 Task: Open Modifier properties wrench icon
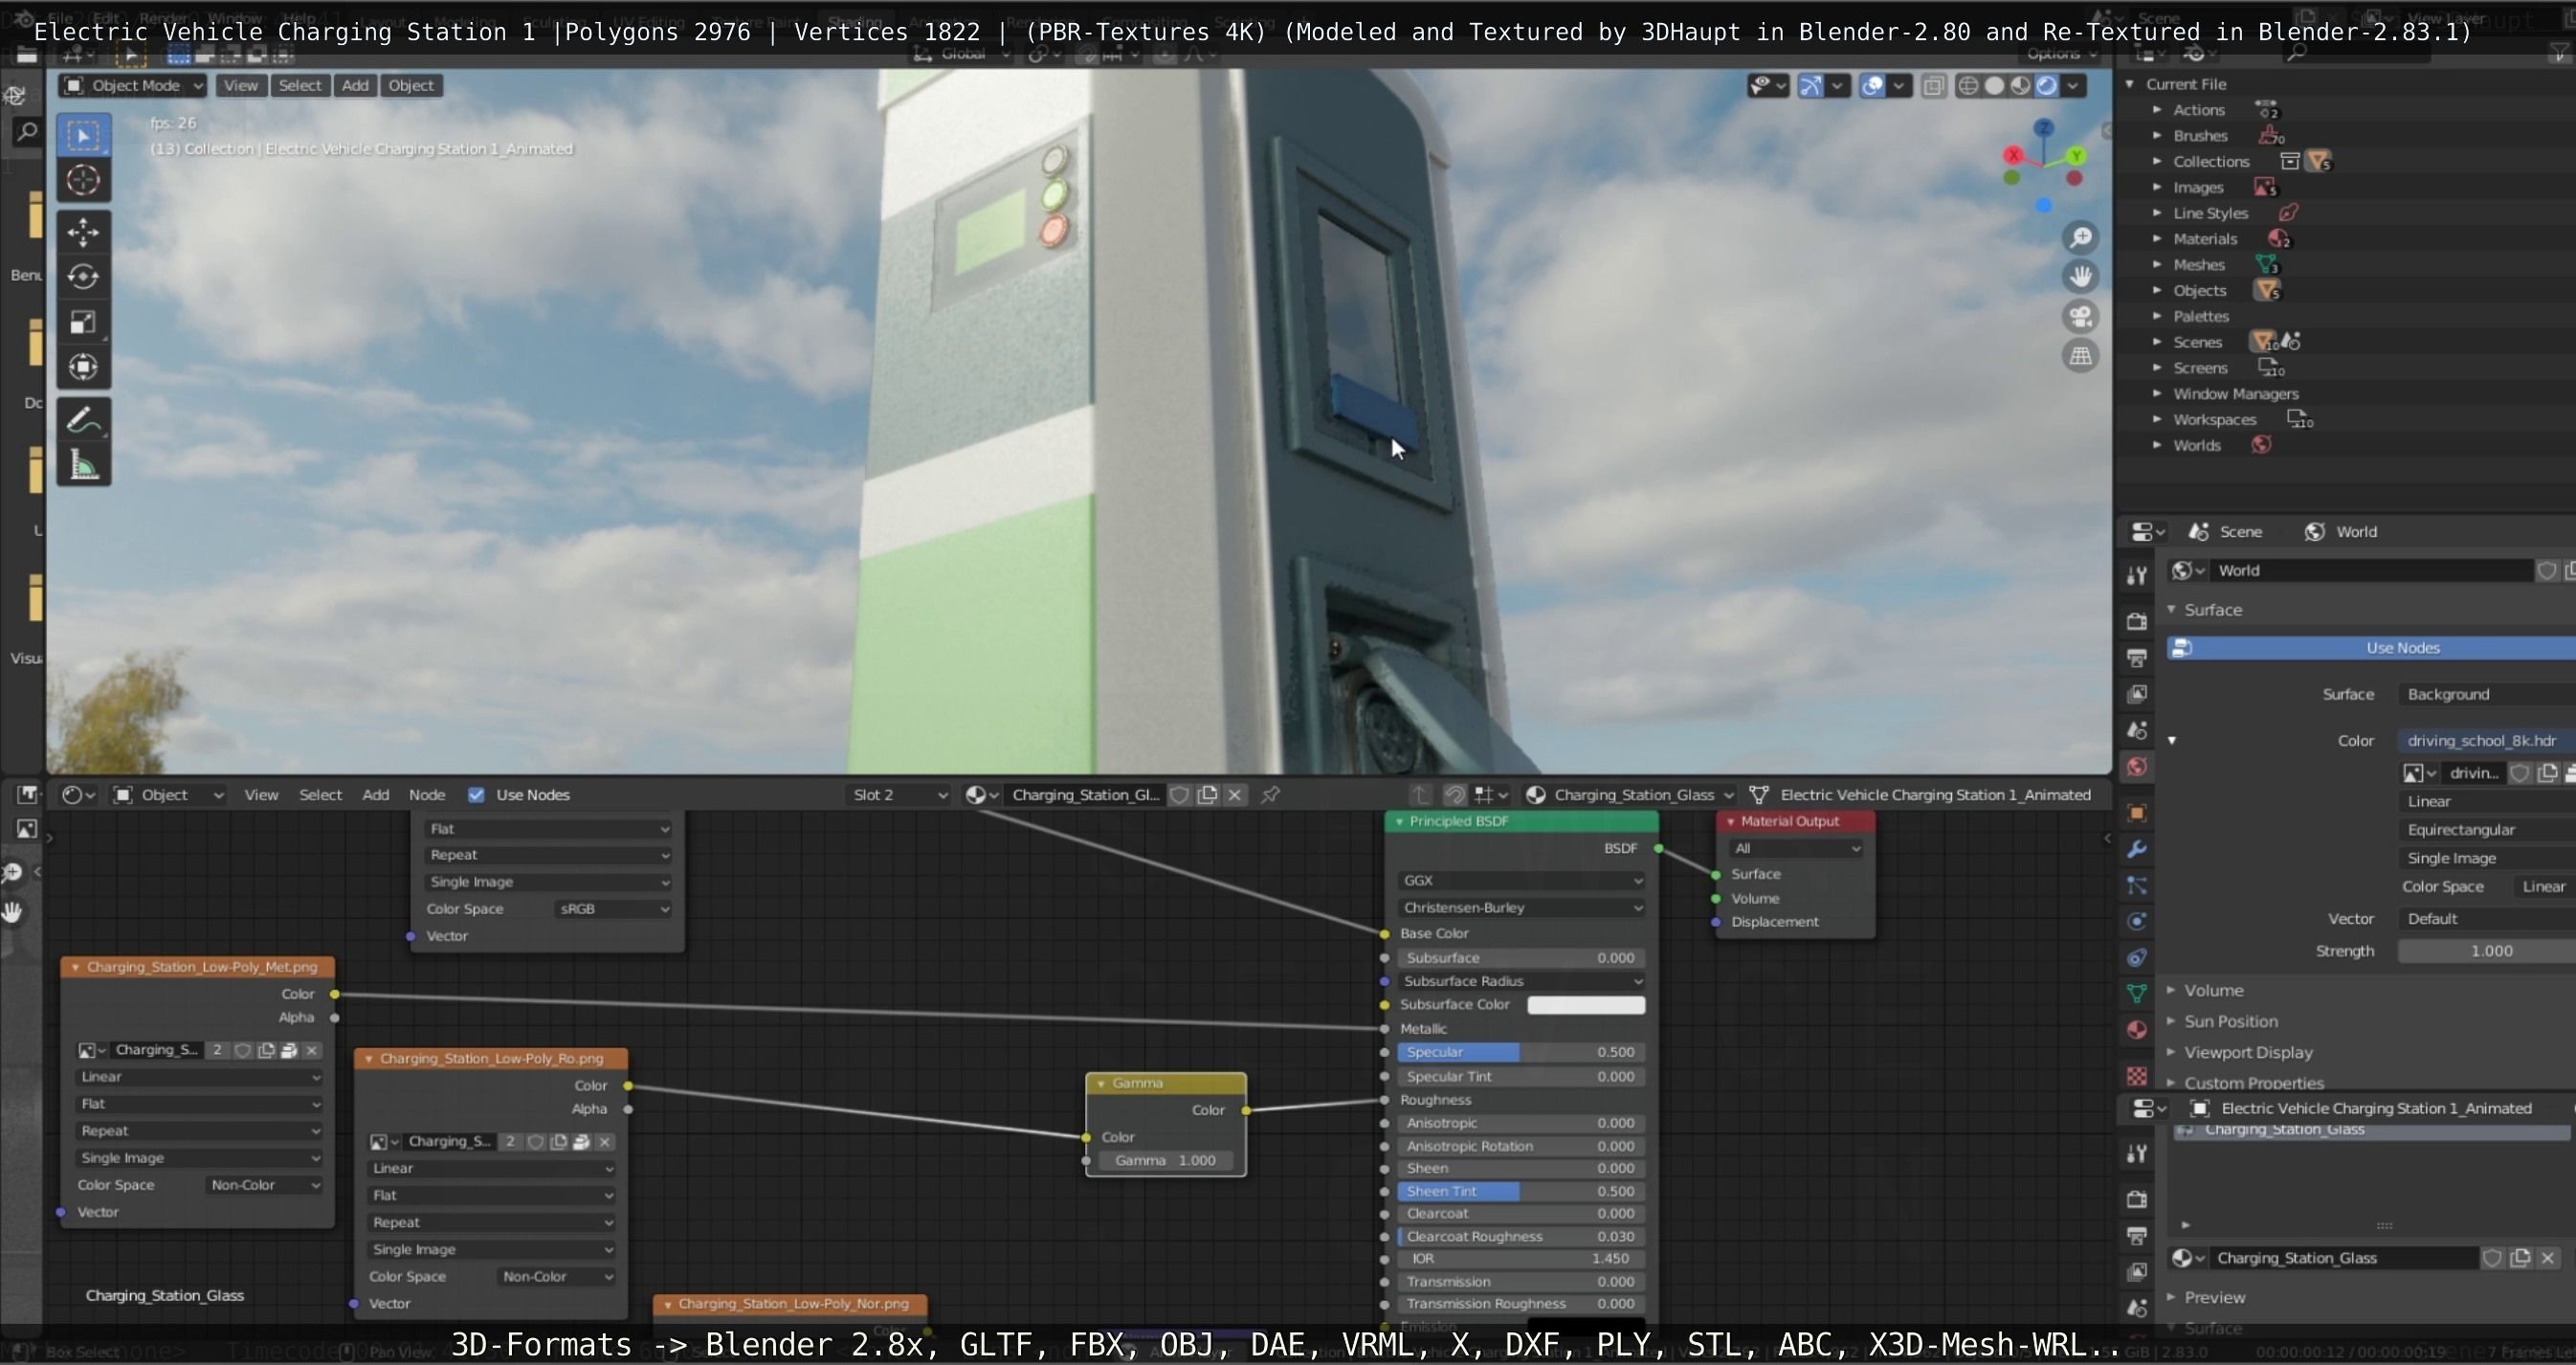[2137, 849]
